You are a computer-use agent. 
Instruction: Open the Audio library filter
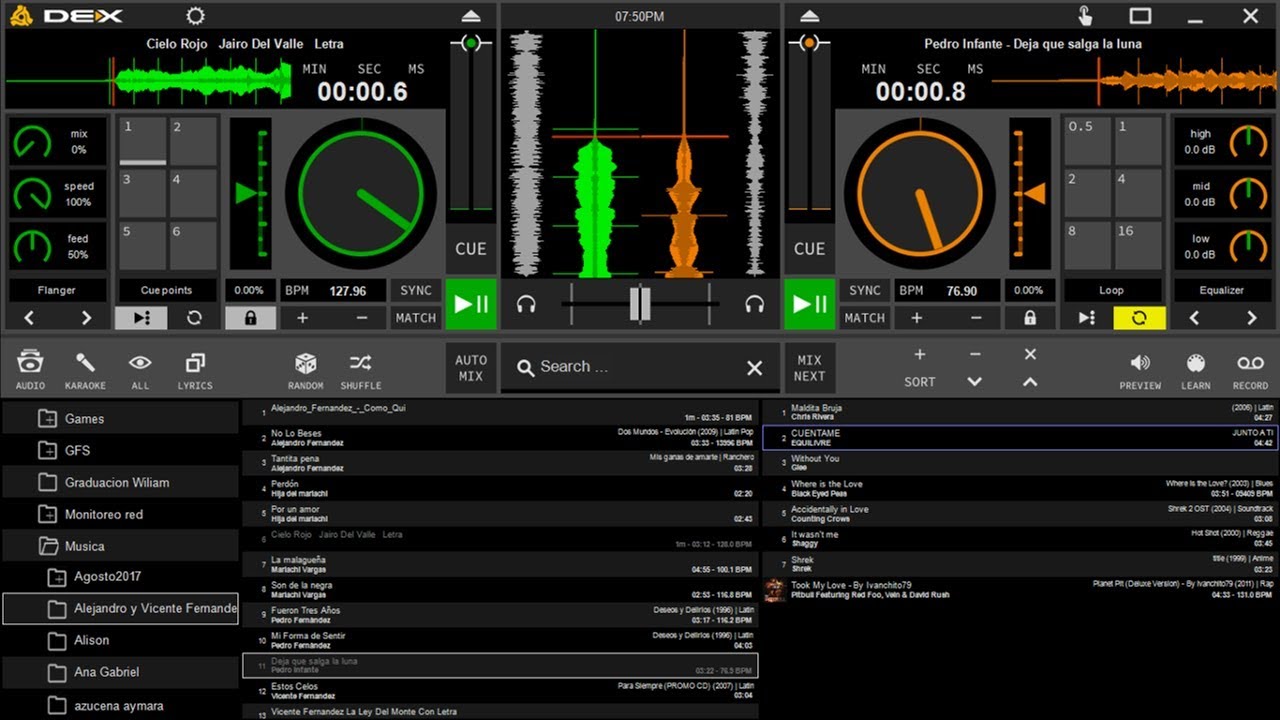point(30,368)
